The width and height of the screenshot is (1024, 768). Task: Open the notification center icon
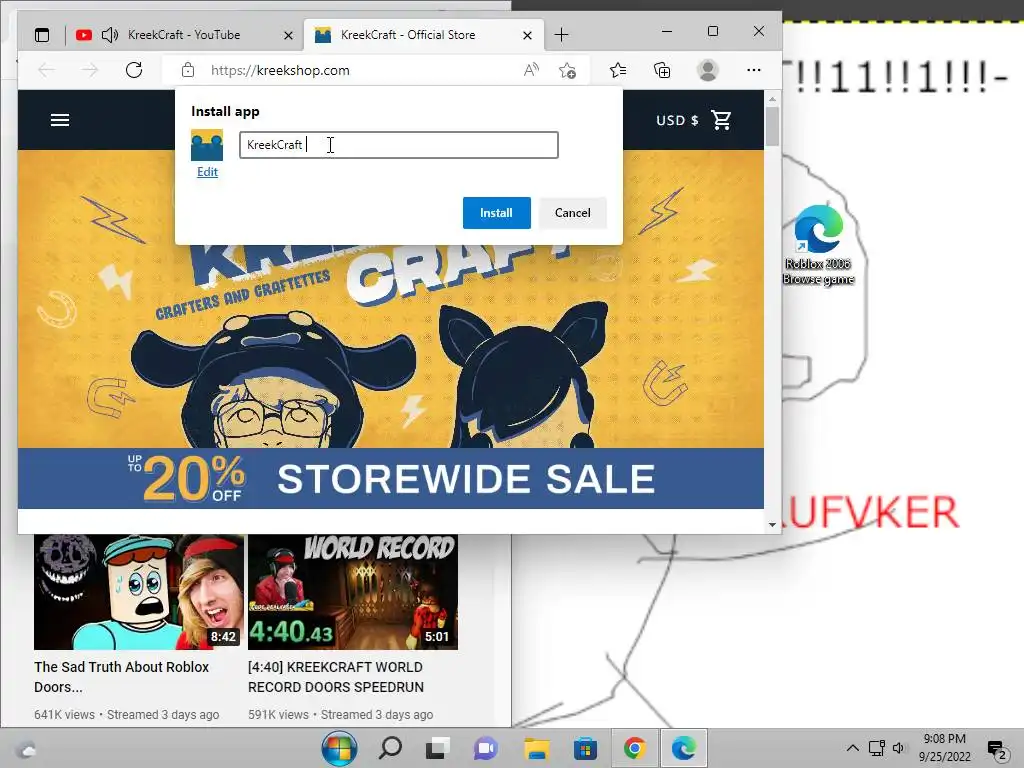(997, 750)
